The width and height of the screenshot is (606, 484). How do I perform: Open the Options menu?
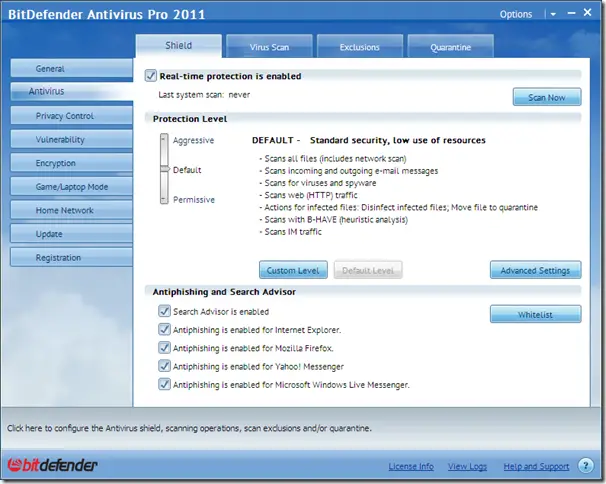coord(516,14)
